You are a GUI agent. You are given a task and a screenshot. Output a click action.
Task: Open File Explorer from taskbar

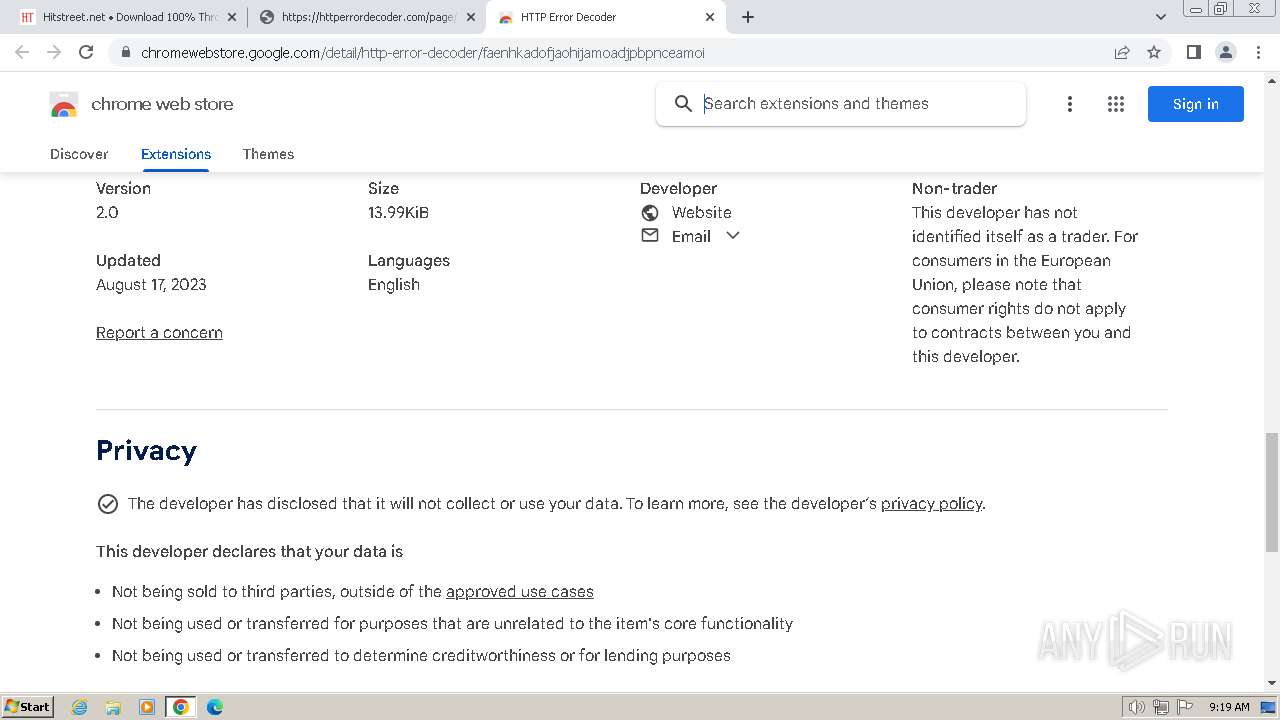coord(113,707)
